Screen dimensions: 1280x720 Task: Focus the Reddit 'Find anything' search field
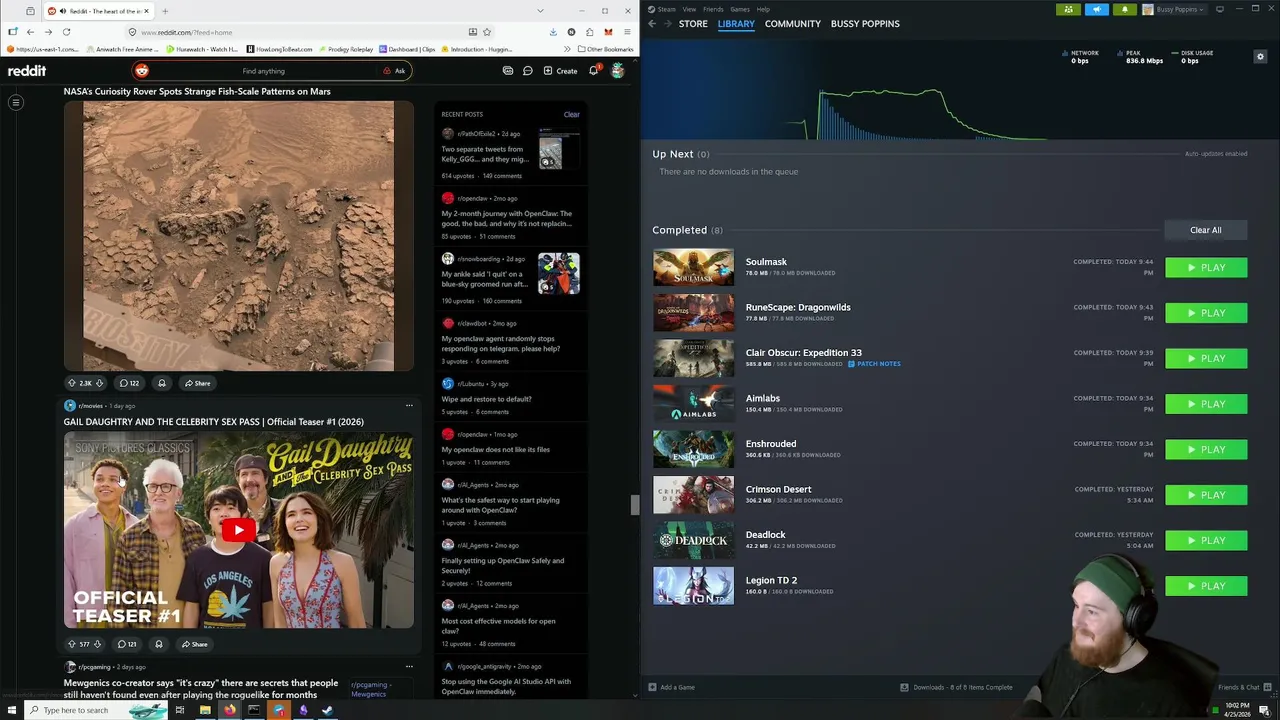(x=263, y=71)
